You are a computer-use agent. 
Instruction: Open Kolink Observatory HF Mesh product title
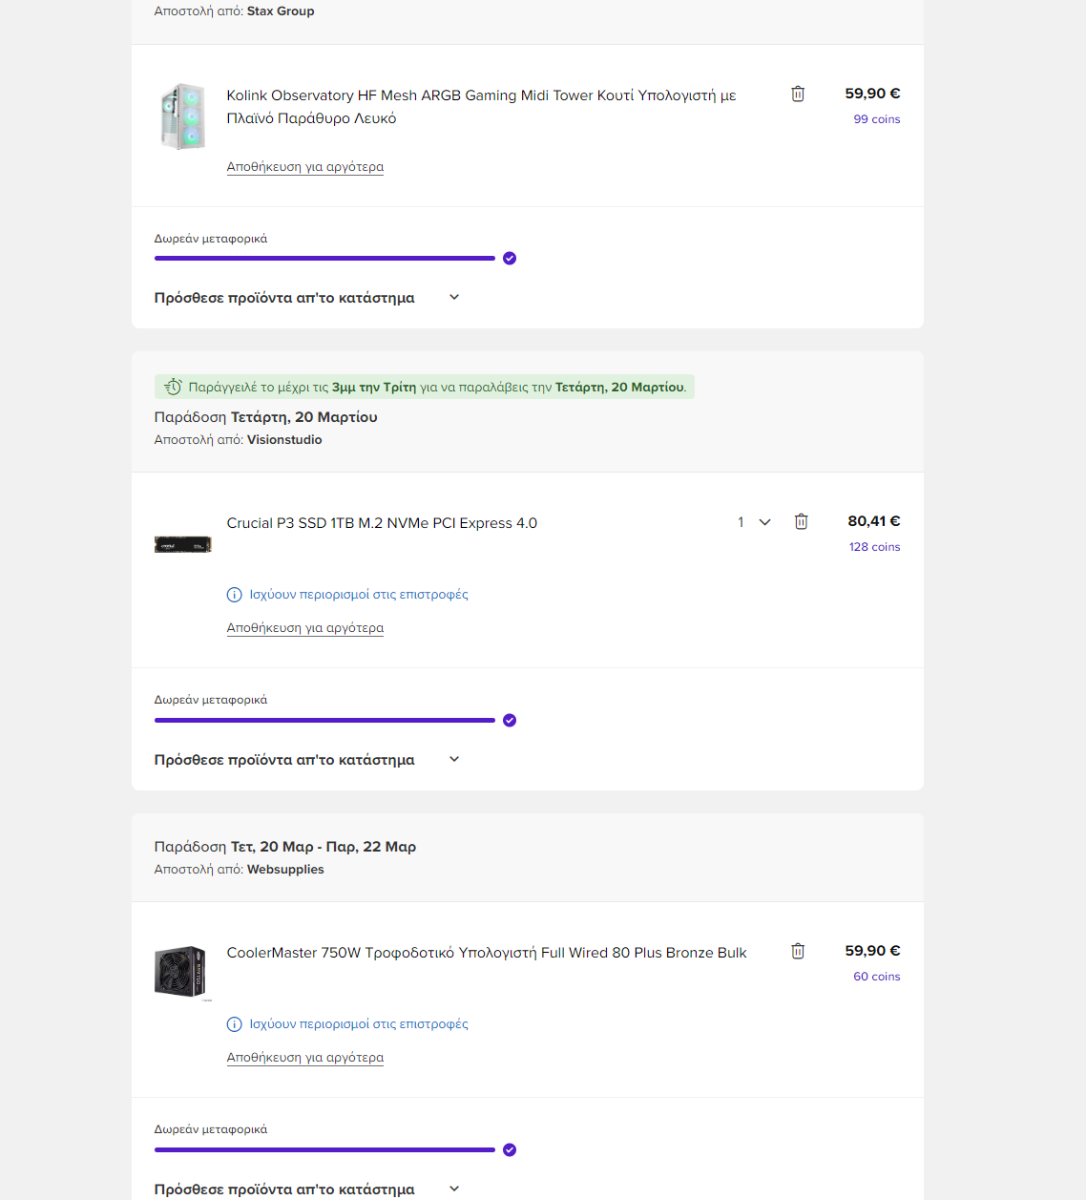481,107
